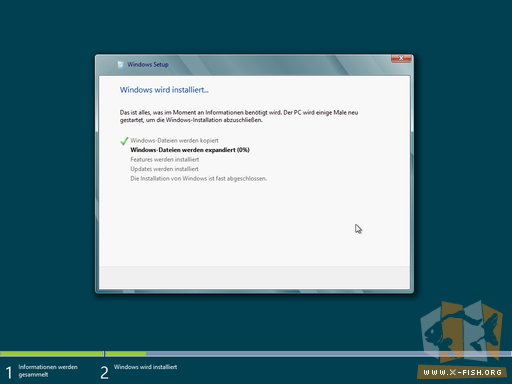Click 'Informationen werden gesammelt' stage label
The width and height of the screenshot is (512, 384).
coord(48,371)
